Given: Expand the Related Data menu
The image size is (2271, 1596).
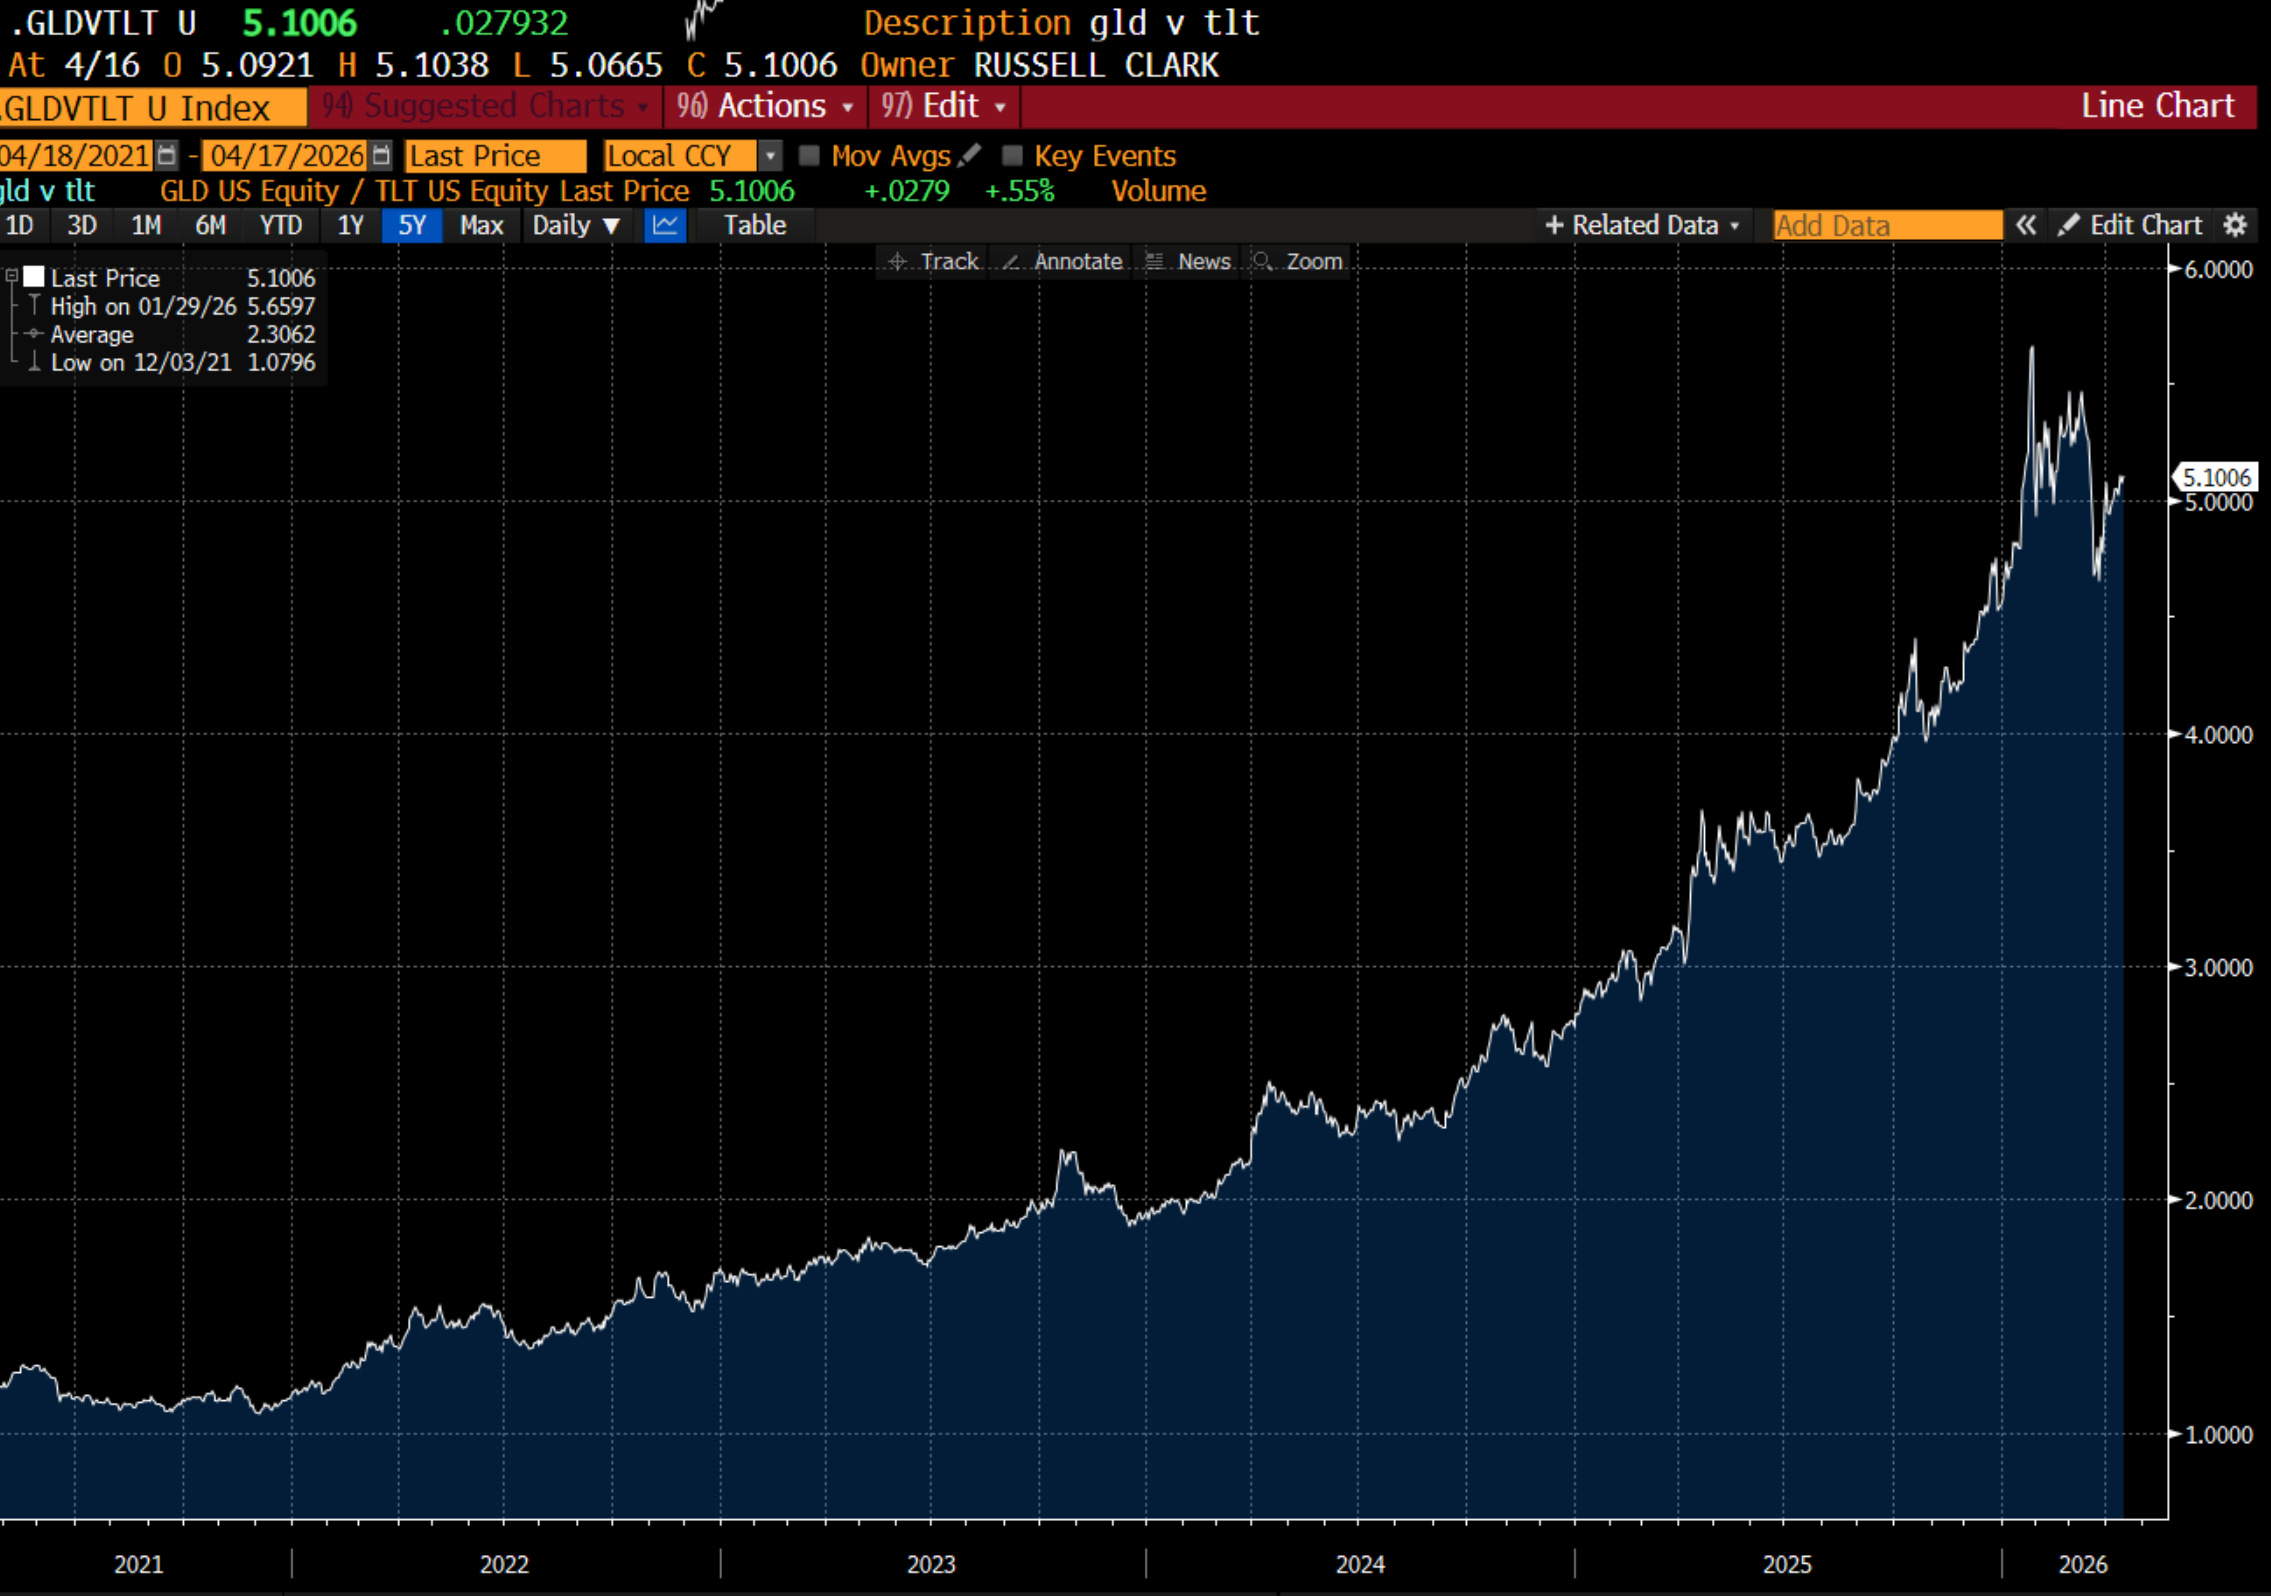Looking at the screenshot, I should (x=1642, y=225).
